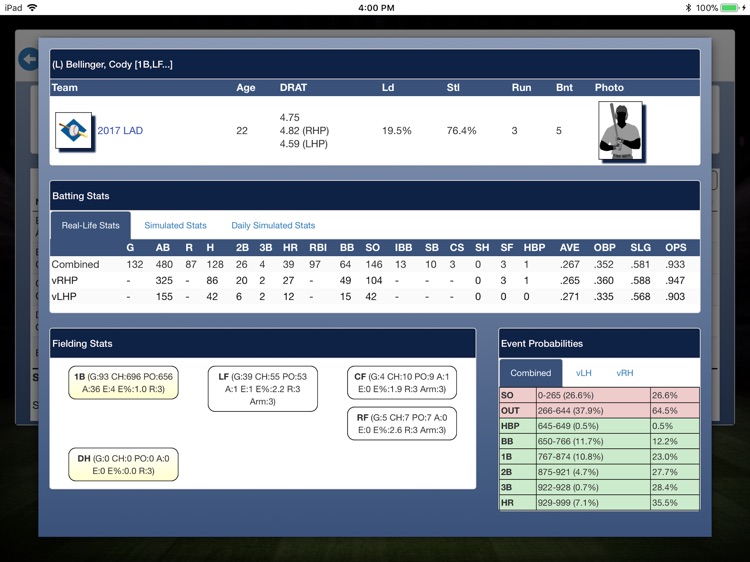This screenshot has width=750, height=562.
Task: Select the Combined event probabilities tab
Action: pos(530,373)
